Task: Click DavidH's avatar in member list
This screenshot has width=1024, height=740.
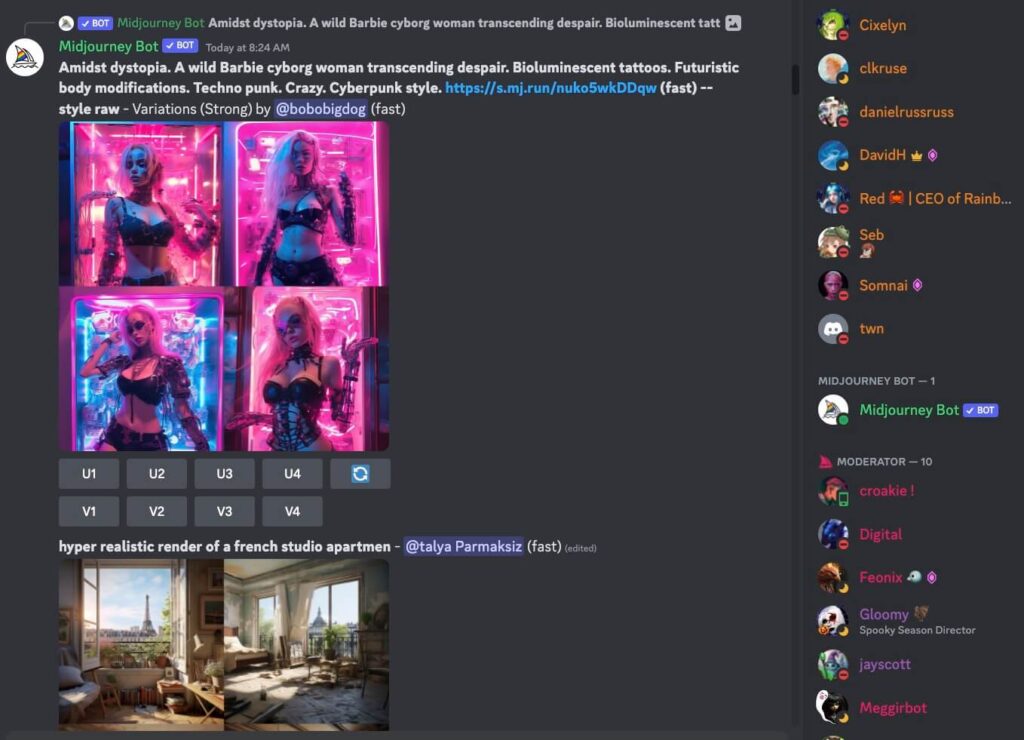Action: point(833,155)
